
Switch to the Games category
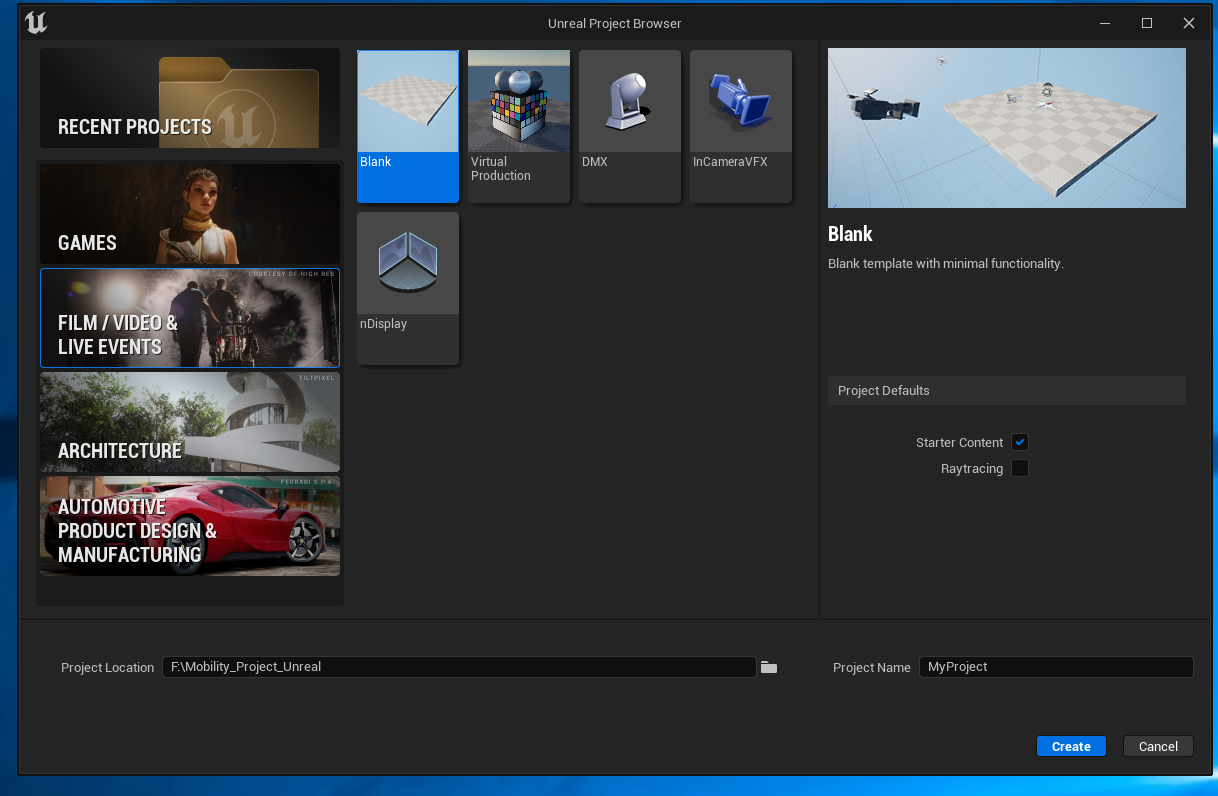pyautogui.click(x=190, y=214)
